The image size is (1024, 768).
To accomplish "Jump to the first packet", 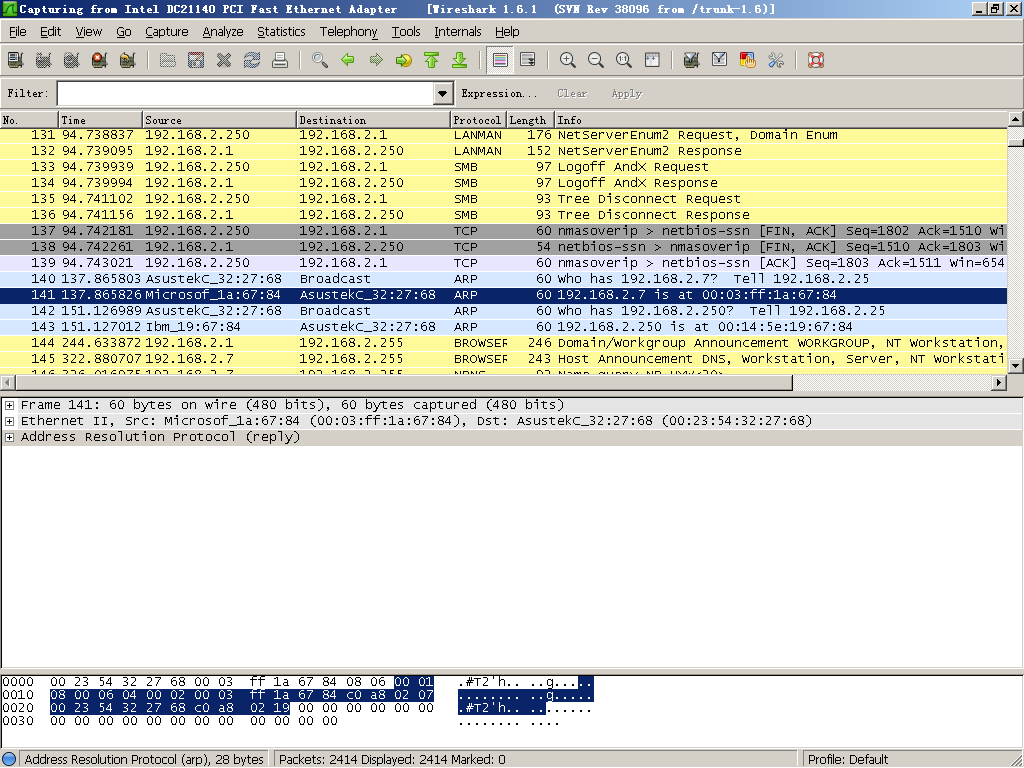I will click(x=432, y=61).
